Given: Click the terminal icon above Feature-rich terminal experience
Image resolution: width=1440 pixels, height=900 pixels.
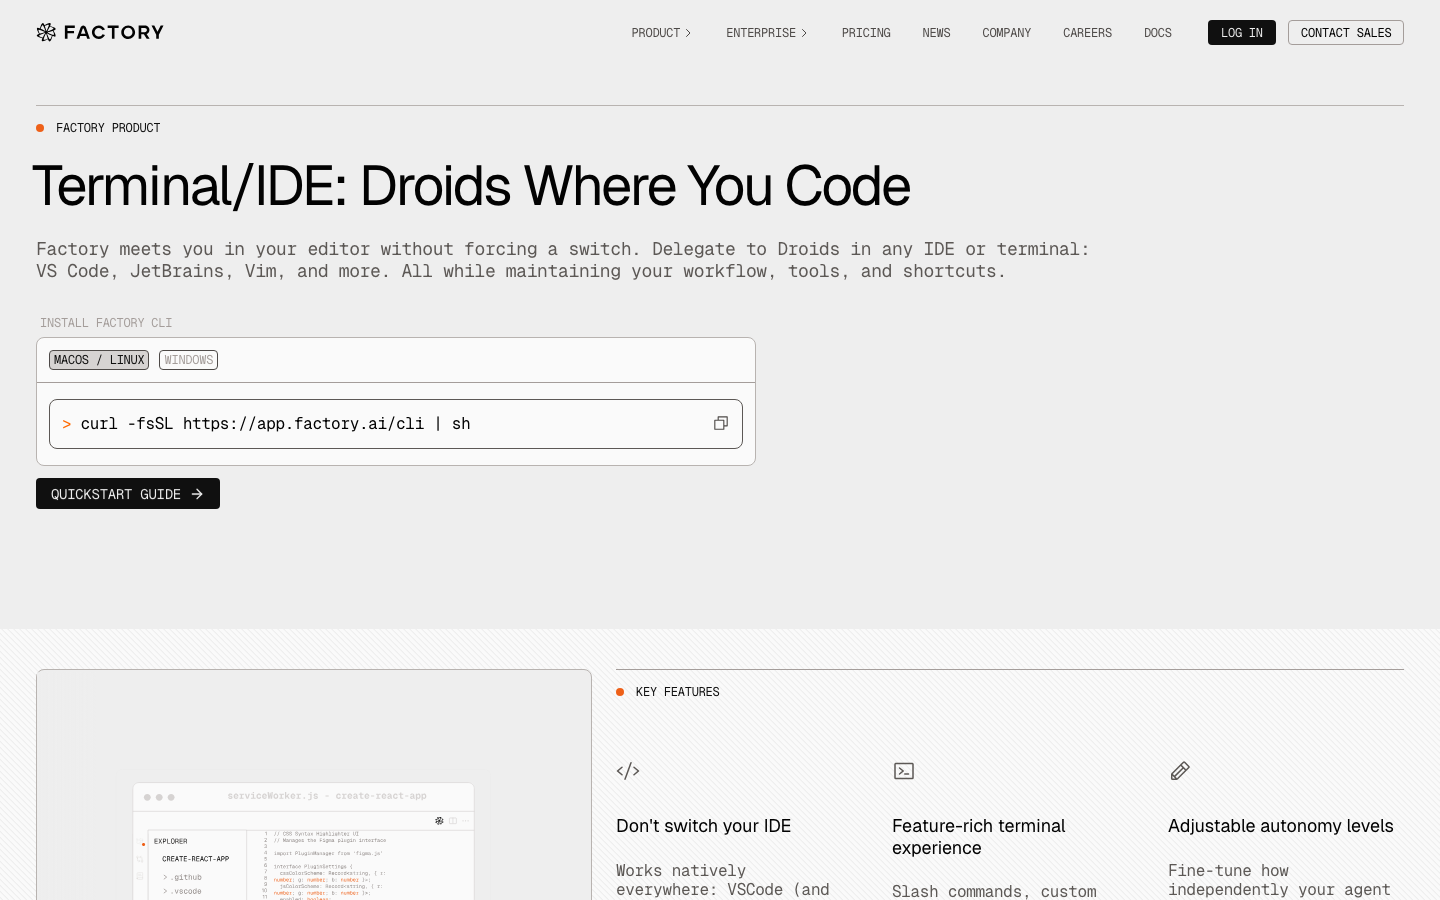Looking at the screenshot, I should click(x=904, y=771).
